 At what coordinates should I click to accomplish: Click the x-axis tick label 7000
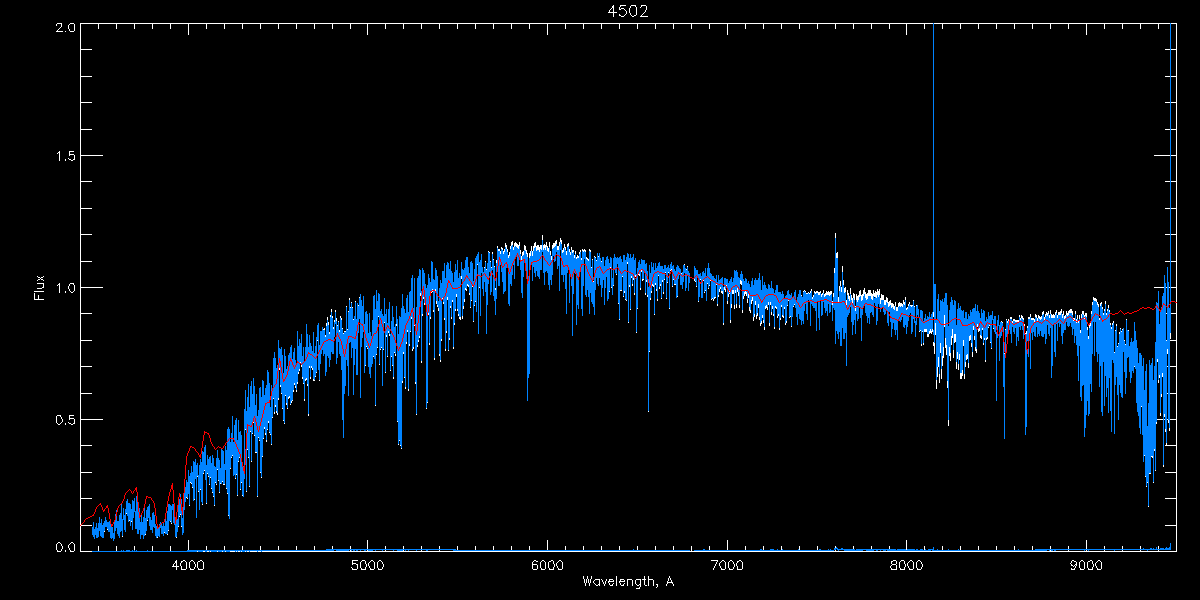click(x=726, y=567)
